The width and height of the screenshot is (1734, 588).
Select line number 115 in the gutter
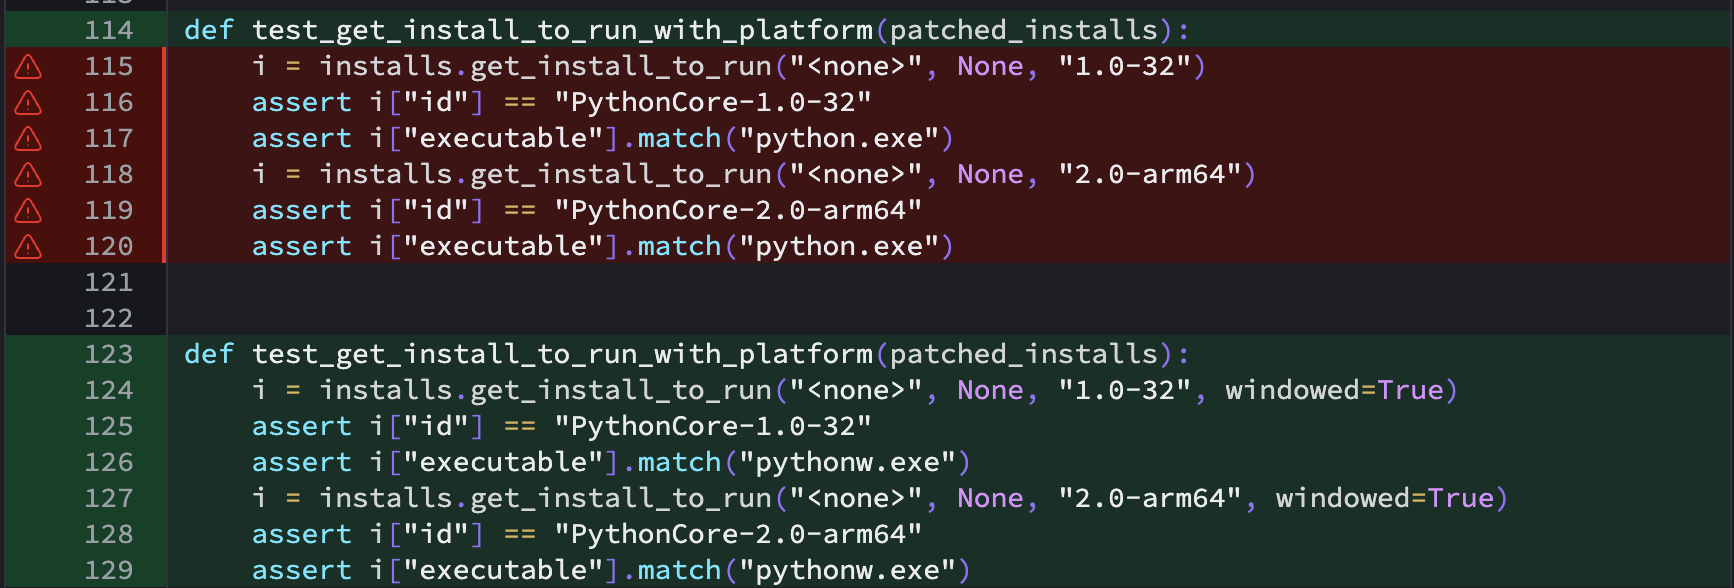pyautogui.click(x=109, y=66)
